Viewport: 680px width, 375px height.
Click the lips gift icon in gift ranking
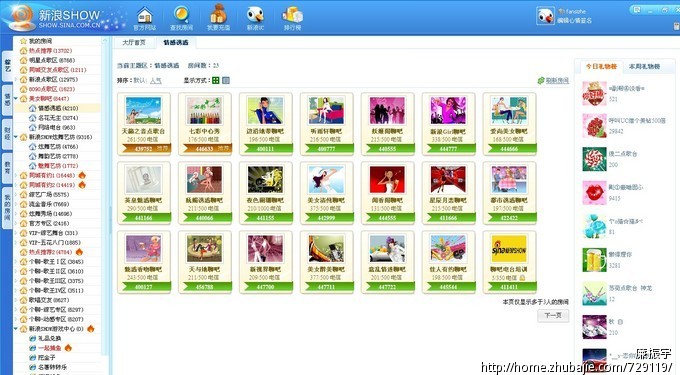pyautogui.click(x=594, y=192)
